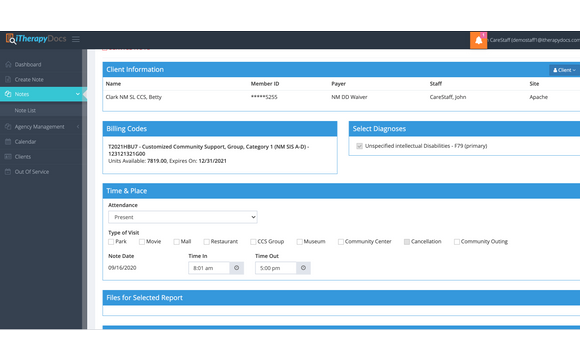
Task: Click the Clients sidebar icon
Action: click(x=8, y=156)
